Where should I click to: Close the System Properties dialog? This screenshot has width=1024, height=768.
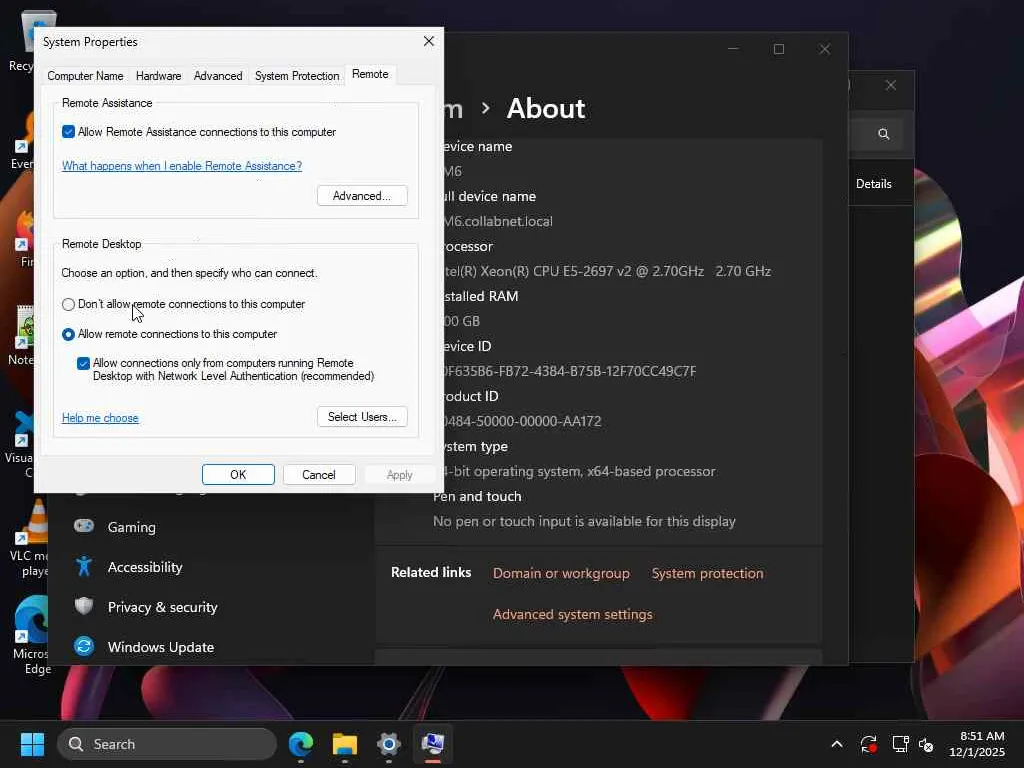click(x=428, y=41)
